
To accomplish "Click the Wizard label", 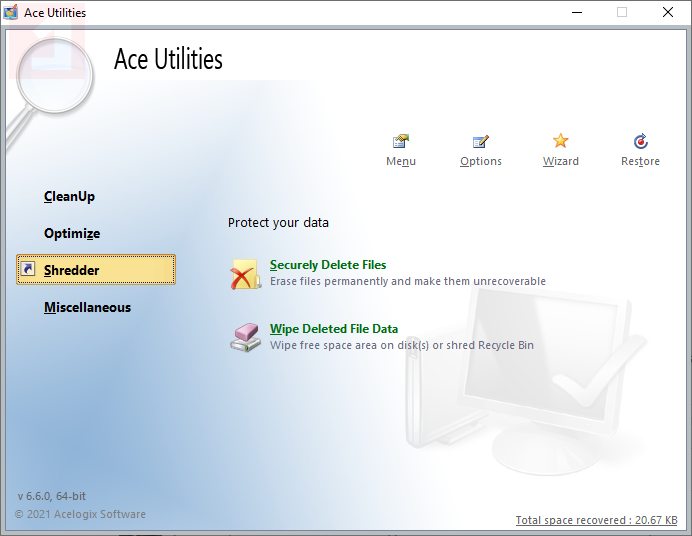I will [560, 161].
